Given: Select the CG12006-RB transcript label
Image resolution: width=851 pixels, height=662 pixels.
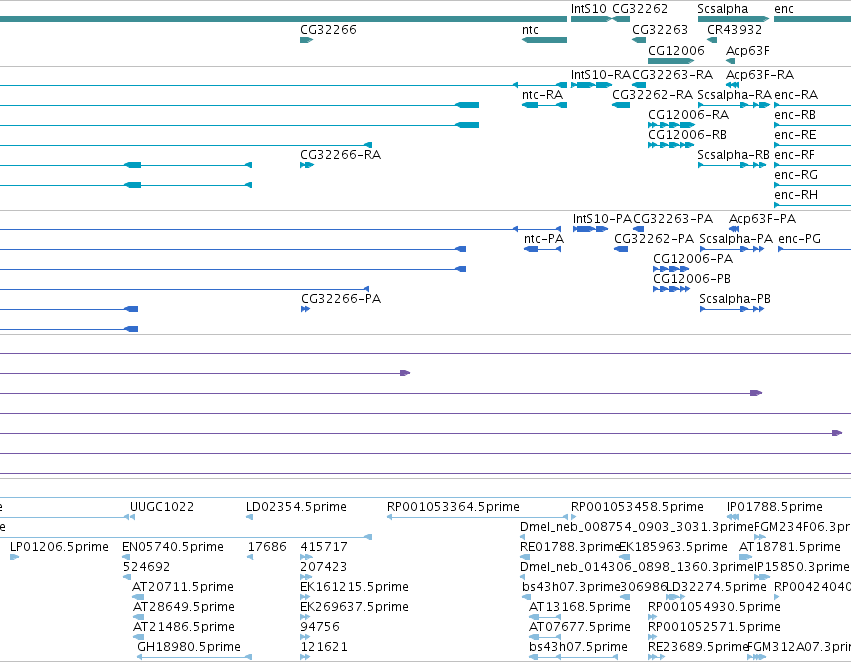Looking at the screenshot, I should click(x=687, y=135).
